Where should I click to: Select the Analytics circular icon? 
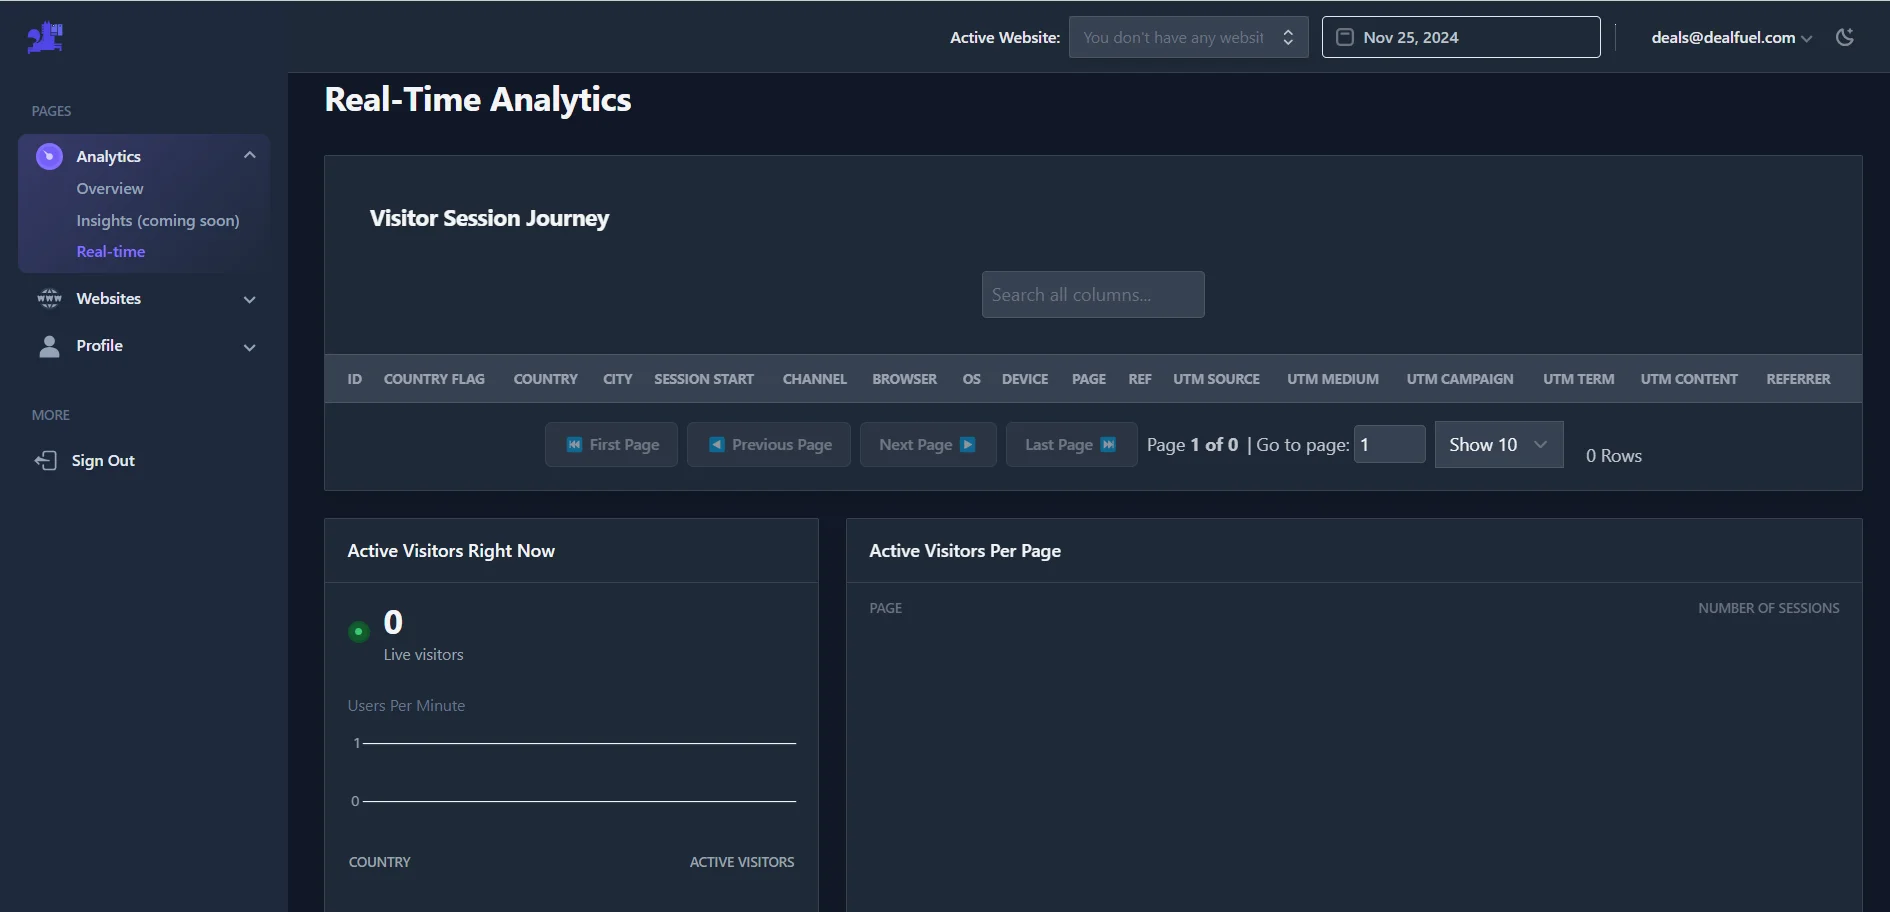48,156
